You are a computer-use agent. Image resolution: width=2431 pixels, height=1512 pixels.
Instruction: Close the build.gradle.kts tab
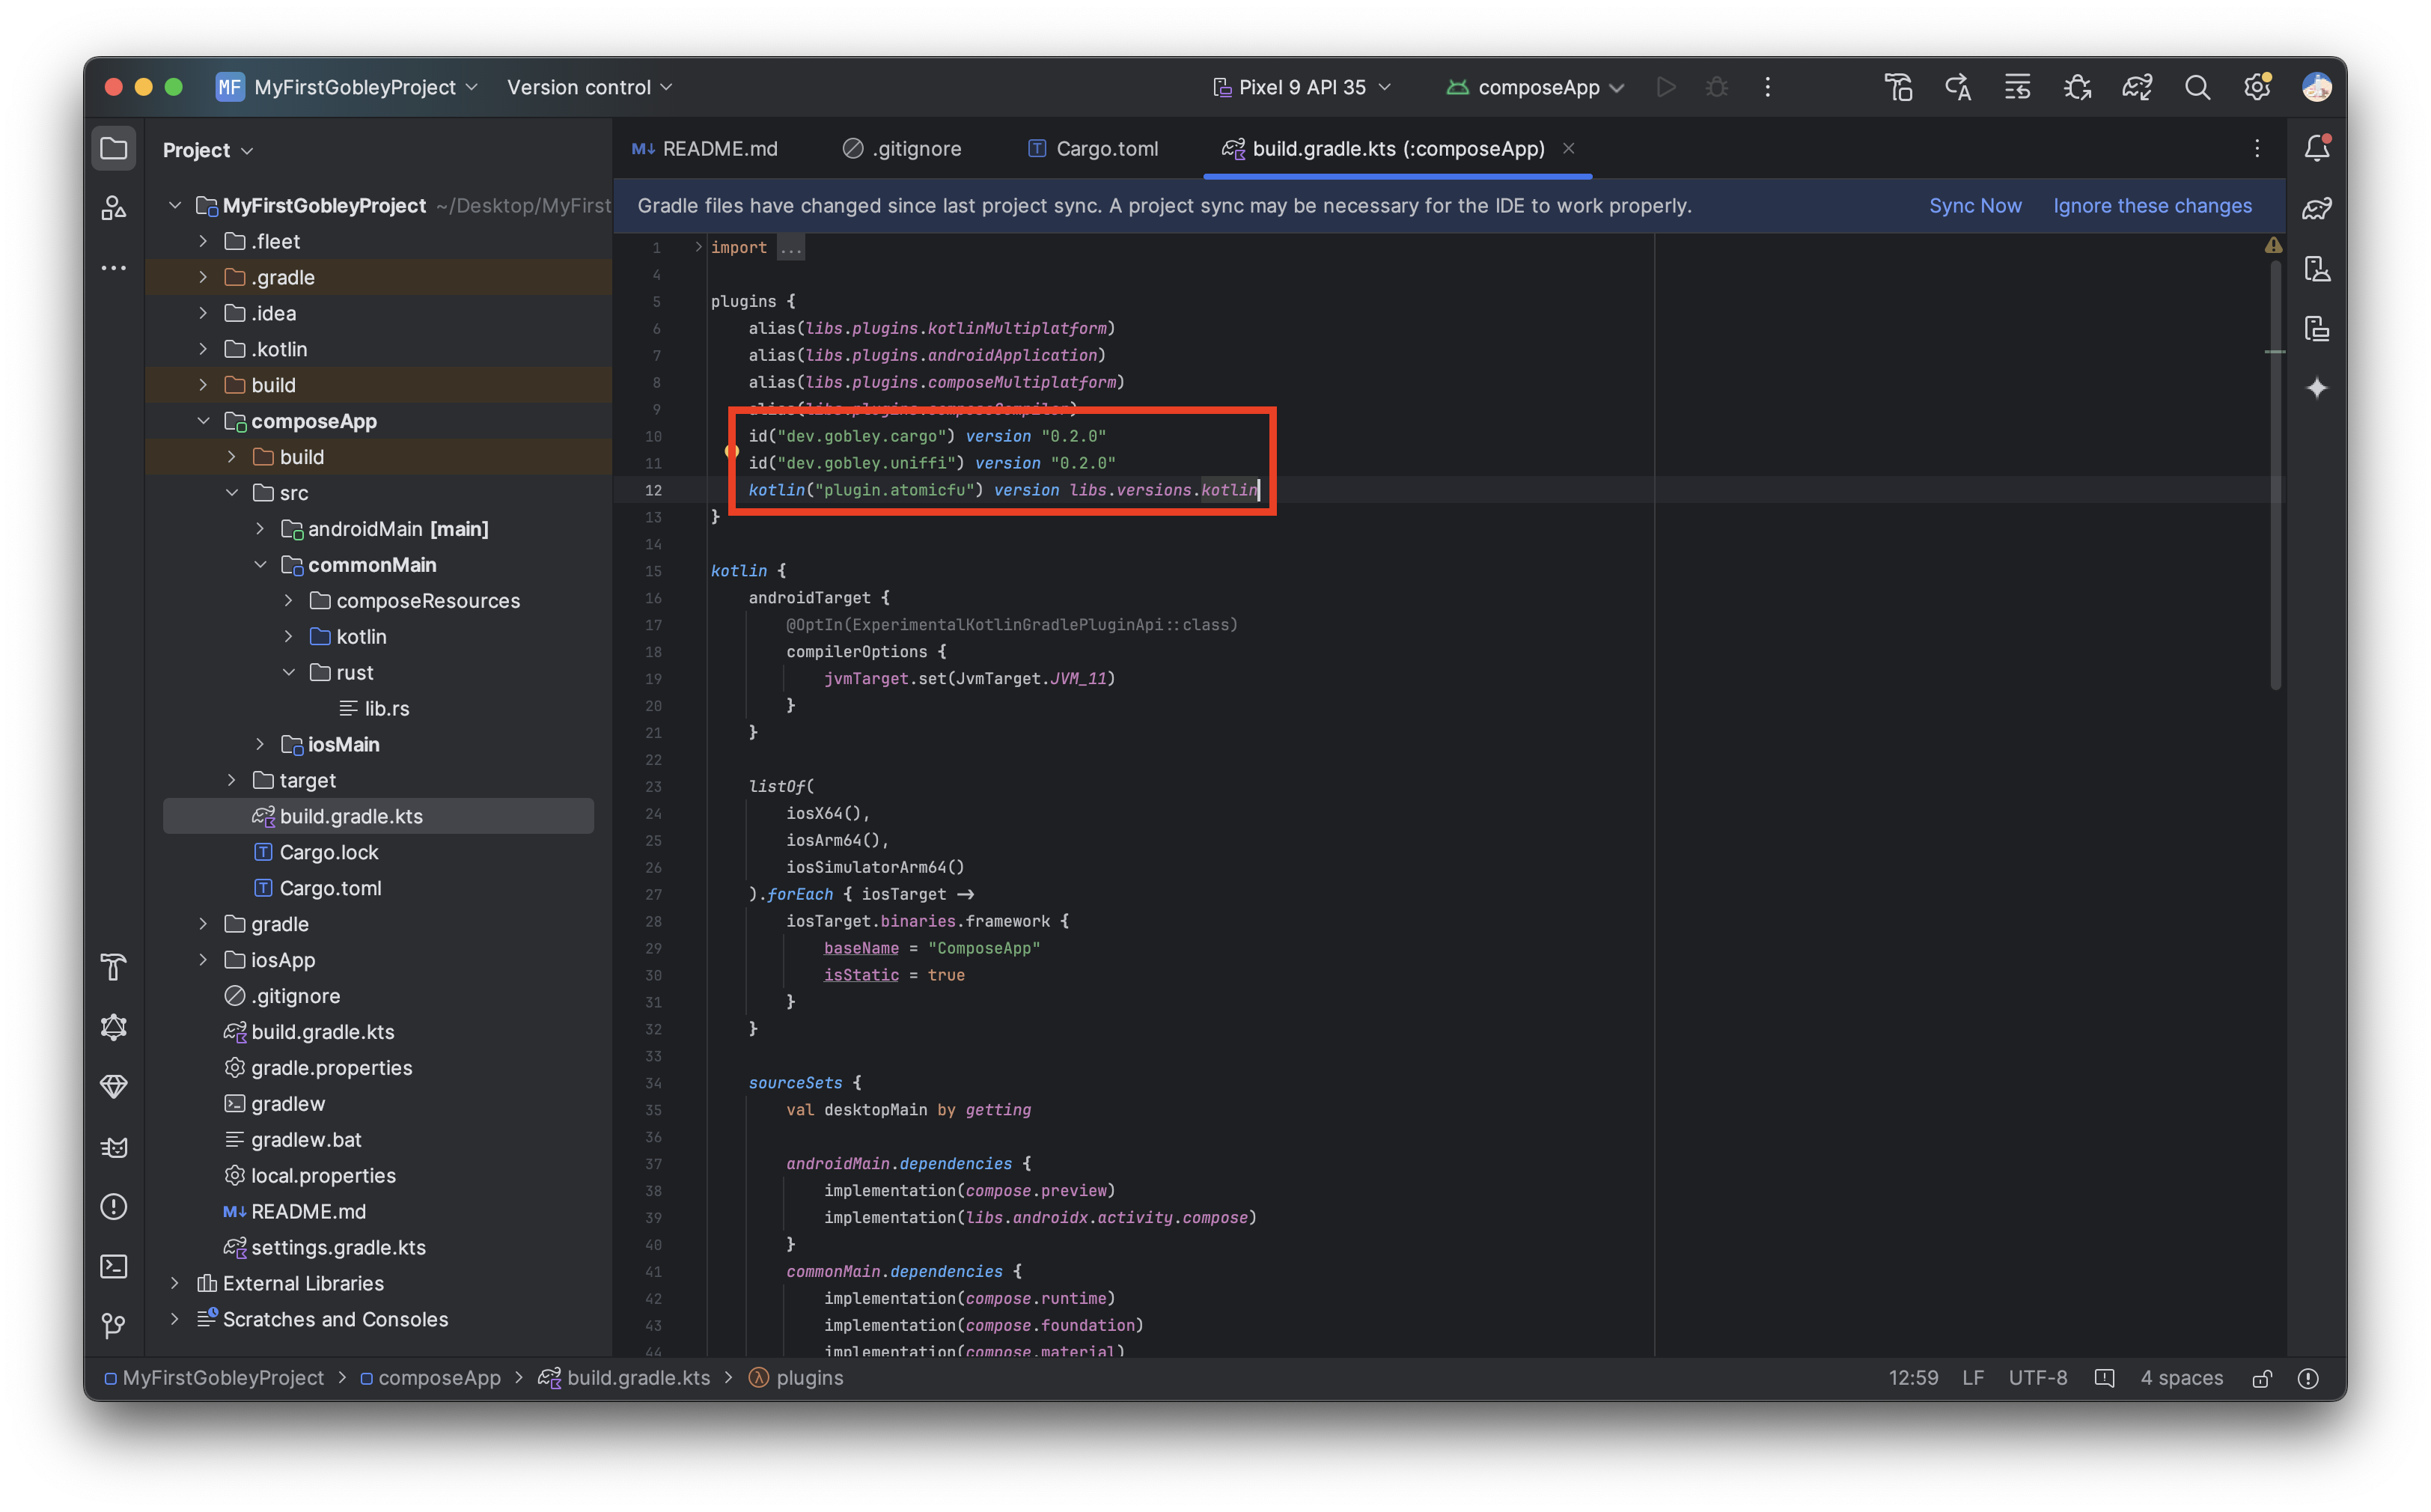(1568, 149)
